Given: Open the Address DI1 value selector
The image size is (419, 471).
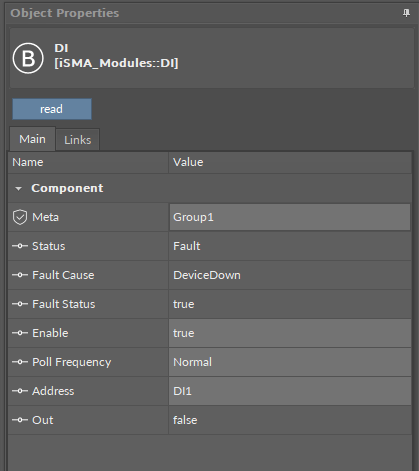Looking at the screenshot, I should pyautogui.click(x=290, y=391).
